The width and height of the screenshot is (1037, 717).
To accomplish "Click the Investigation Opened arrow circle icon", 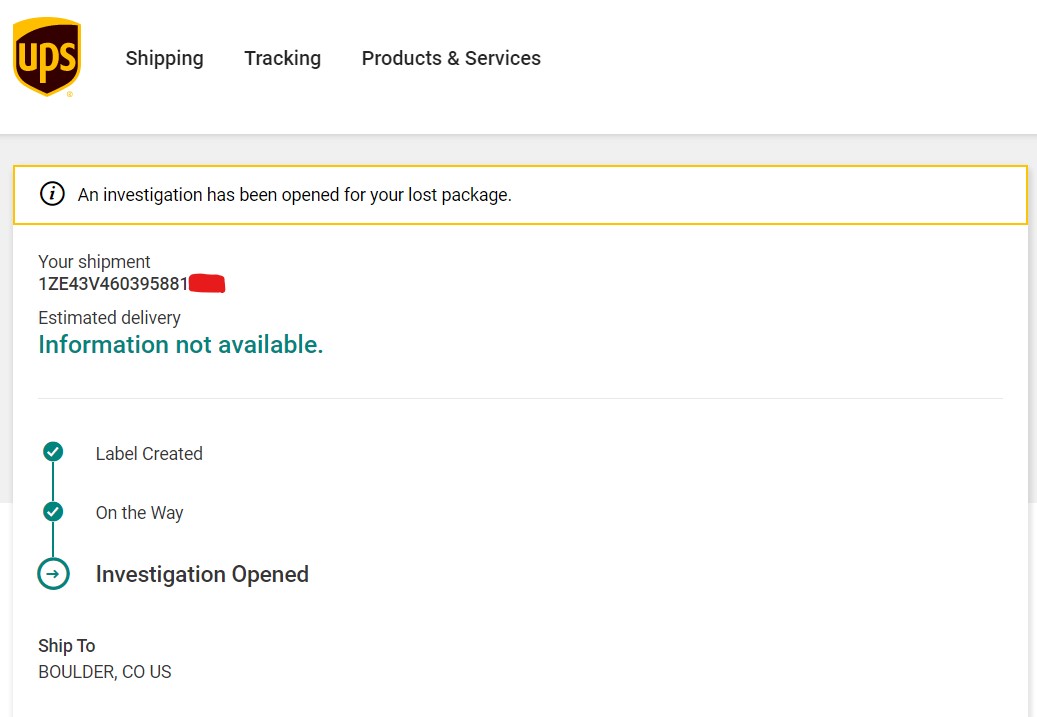I will point(53,574).
